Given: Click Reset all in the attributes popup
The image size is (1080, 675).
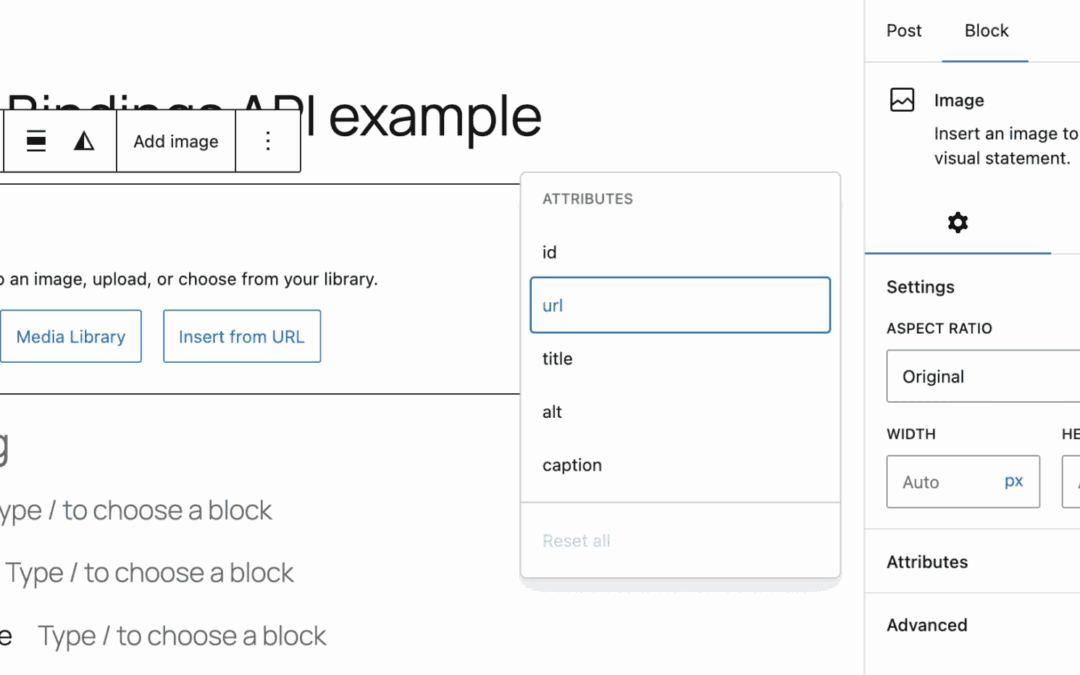Looking at the screenshot, I should (x=576, y=540).
